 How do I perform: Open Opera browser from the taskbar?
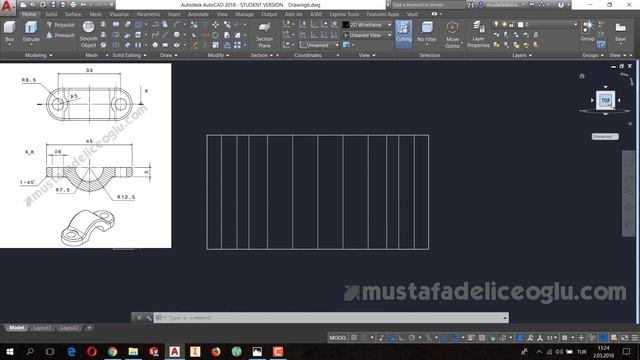click(x=92, y=351)
